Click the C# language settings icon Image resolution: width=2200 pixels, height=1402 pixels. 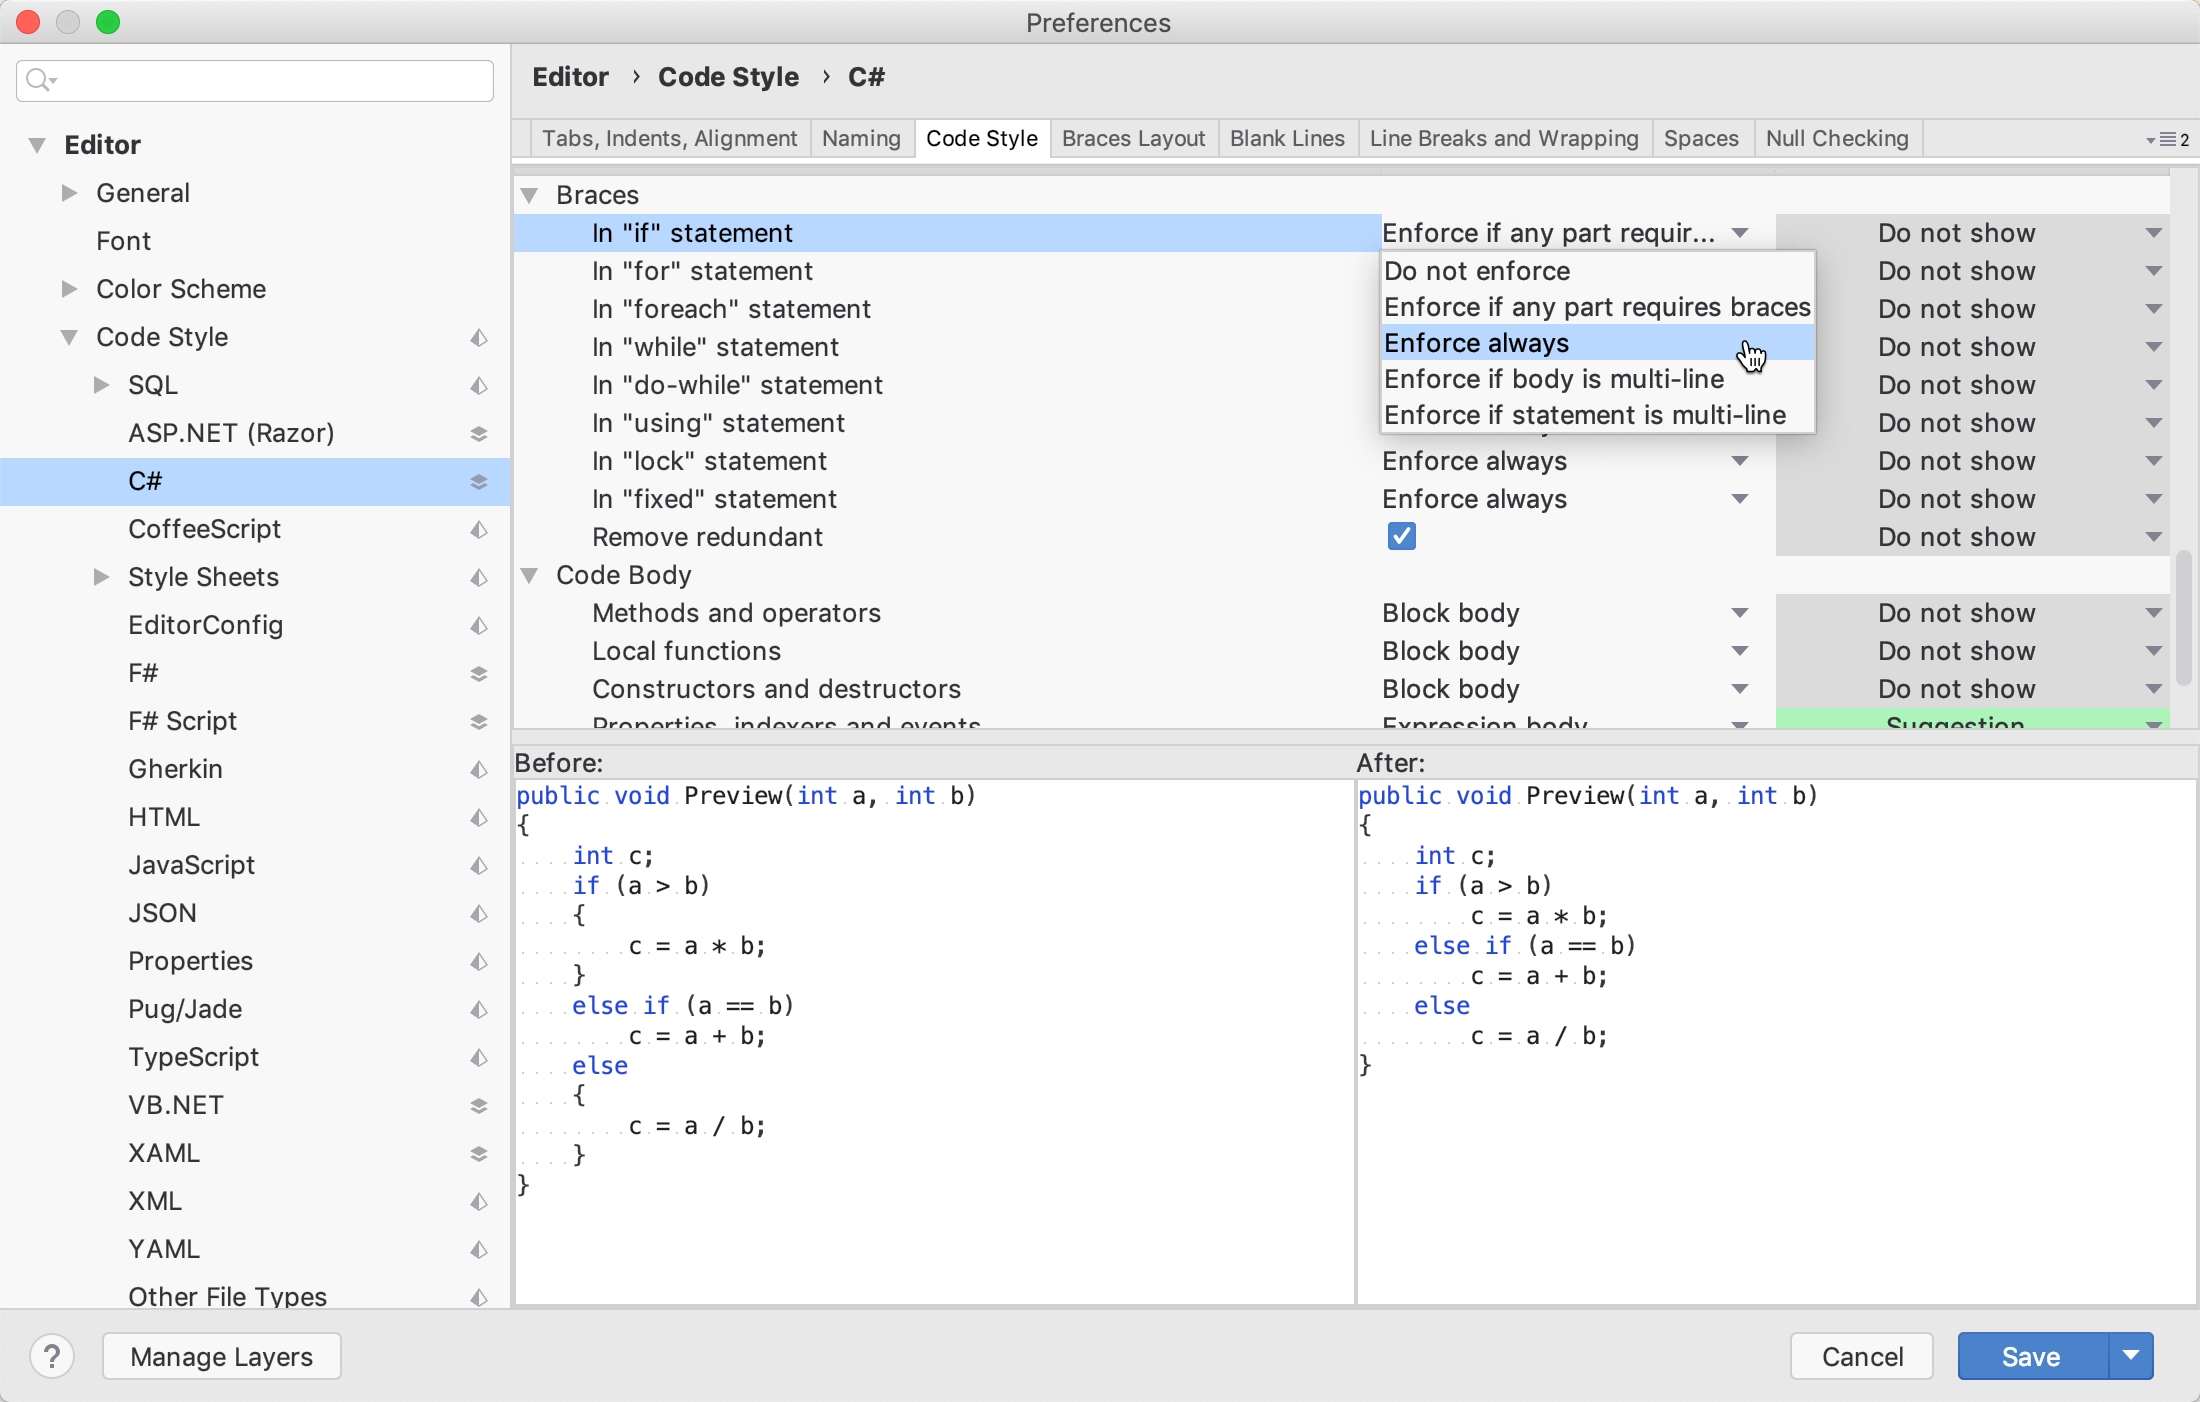pyautogui.click(x=478, y=480)
